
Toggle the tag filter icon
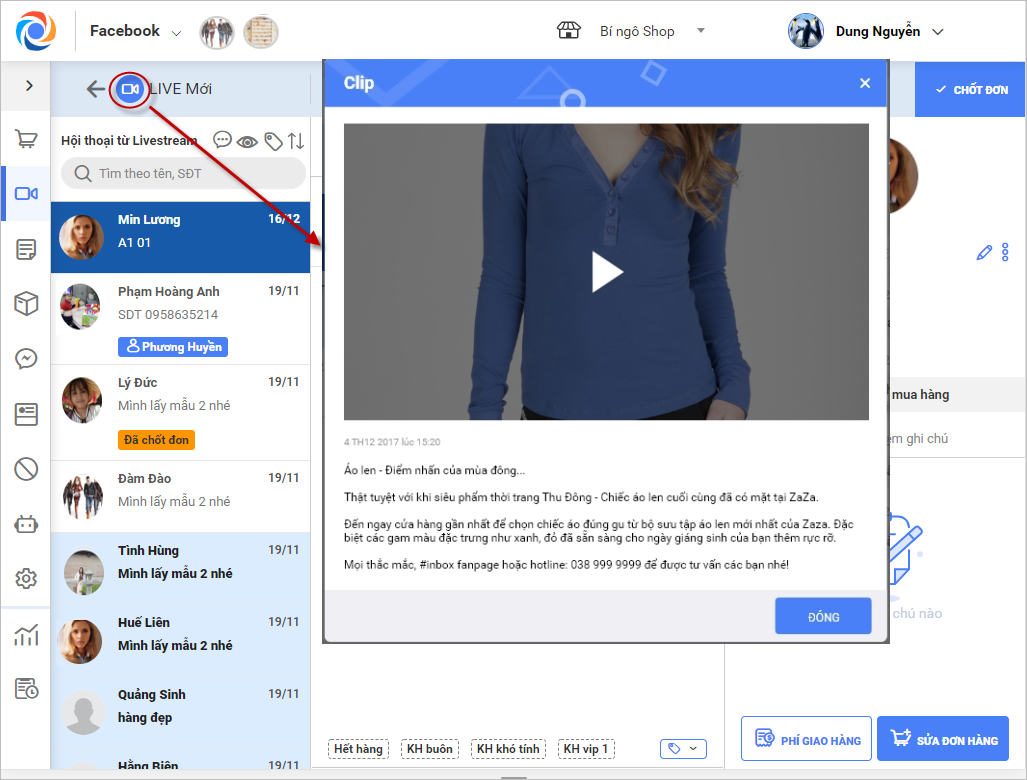click(x=272, y=141)
